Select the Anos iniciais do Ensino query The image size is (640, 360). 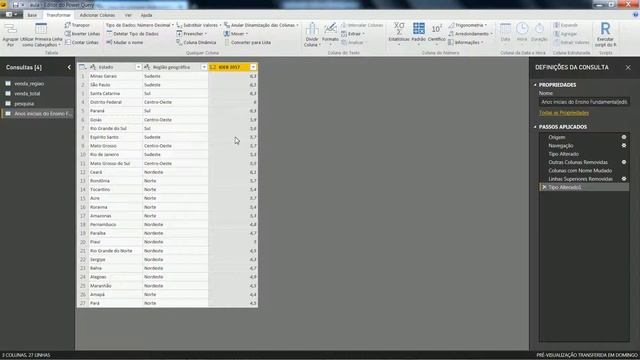tap(38, 113)
